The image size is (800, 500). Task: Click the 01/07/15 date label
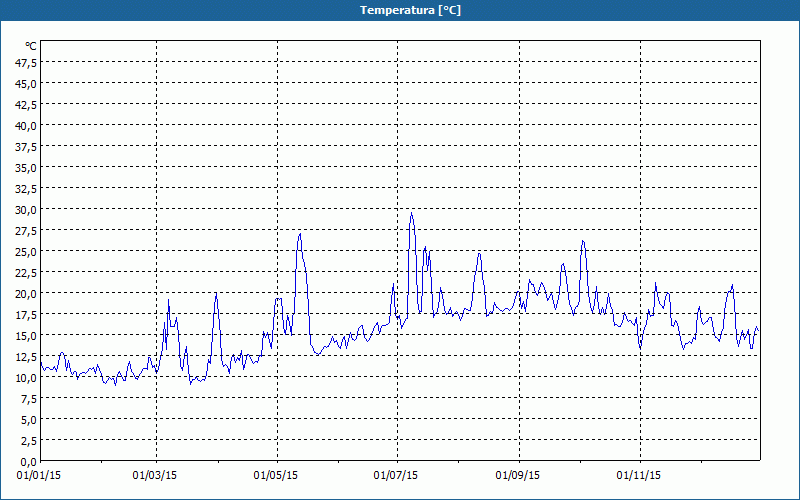point(395,476)
